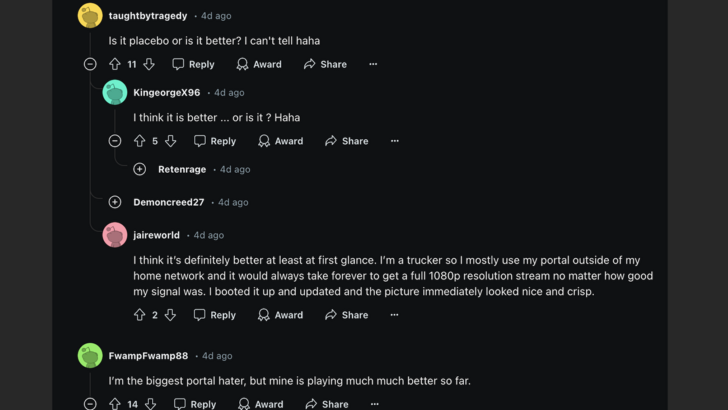
Task: Open more options menu on jaireworld's comment
Action: (394, 315)
